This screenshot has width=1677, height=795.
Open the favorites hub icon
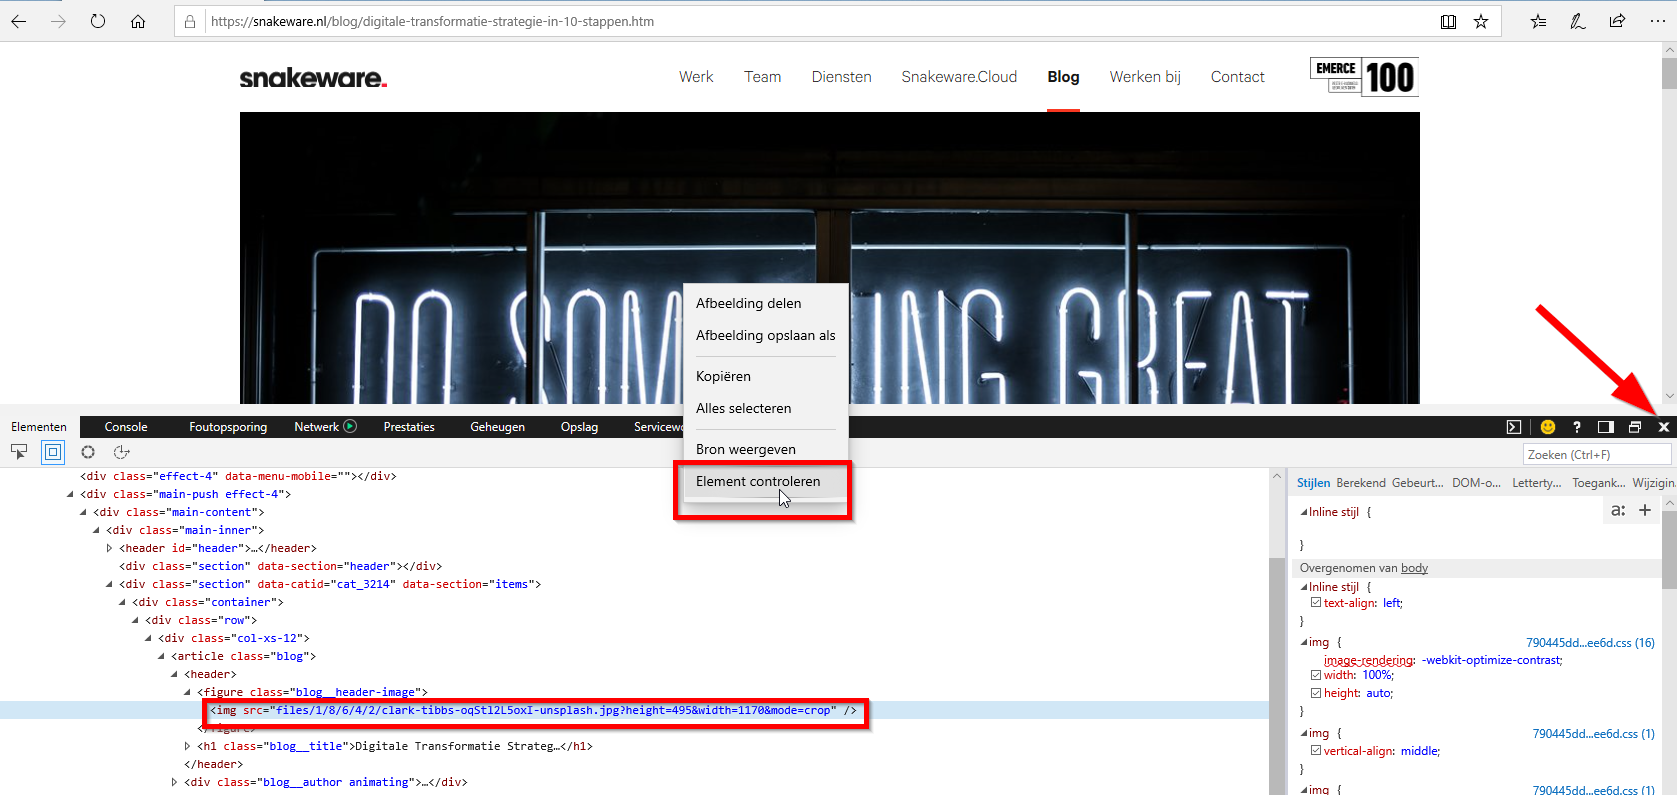pyautogui.click(x=1538, y=21)
